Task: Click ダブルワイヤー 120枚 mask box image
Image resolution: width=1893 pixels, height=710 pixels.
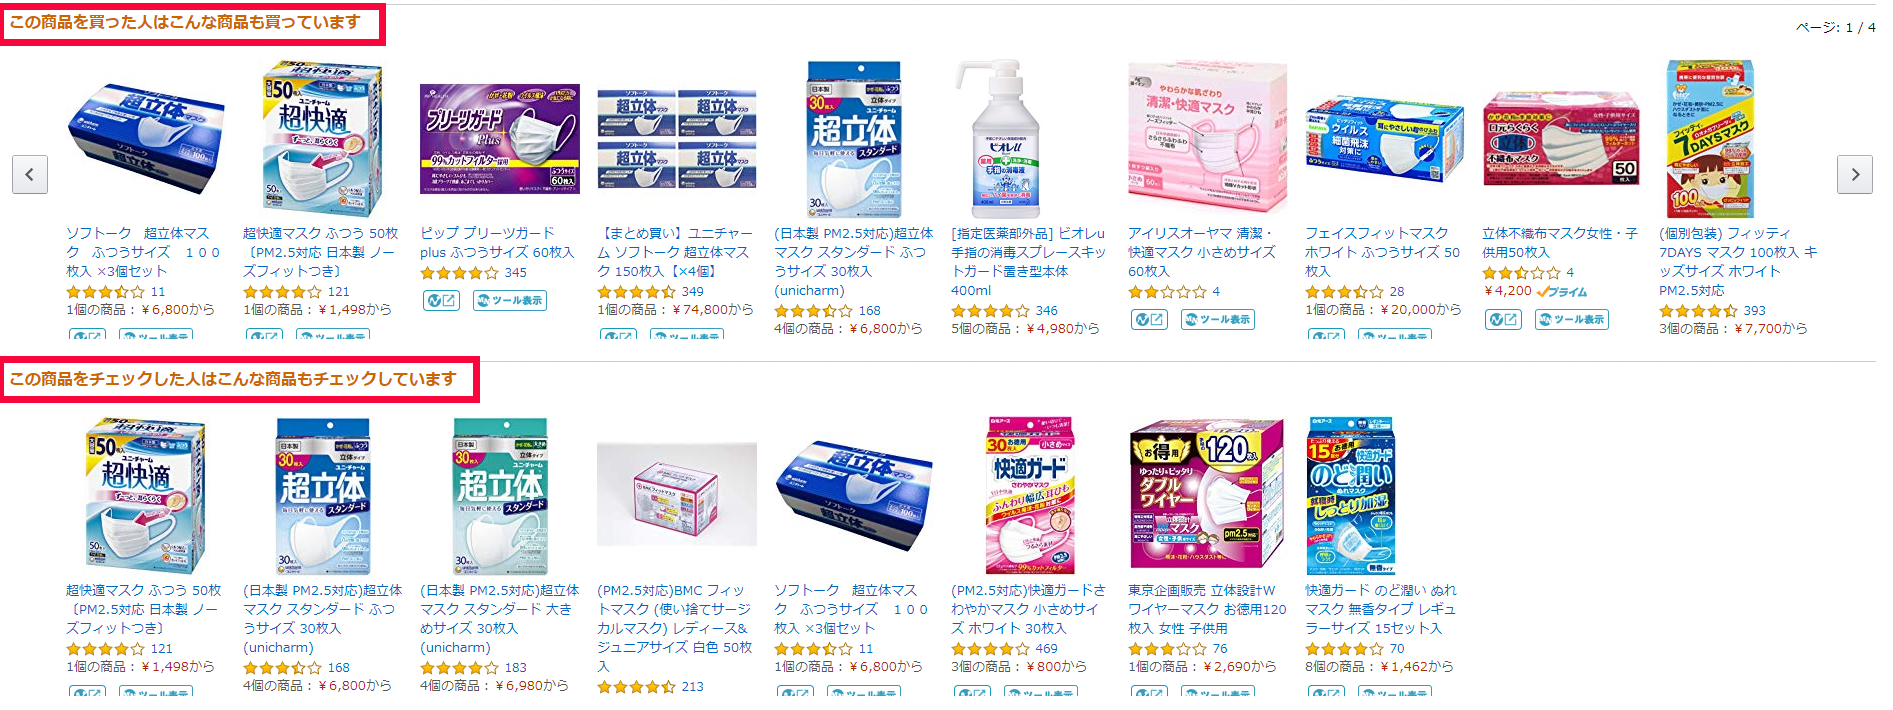Action: pyautogui.click(x=1206, y=495)
